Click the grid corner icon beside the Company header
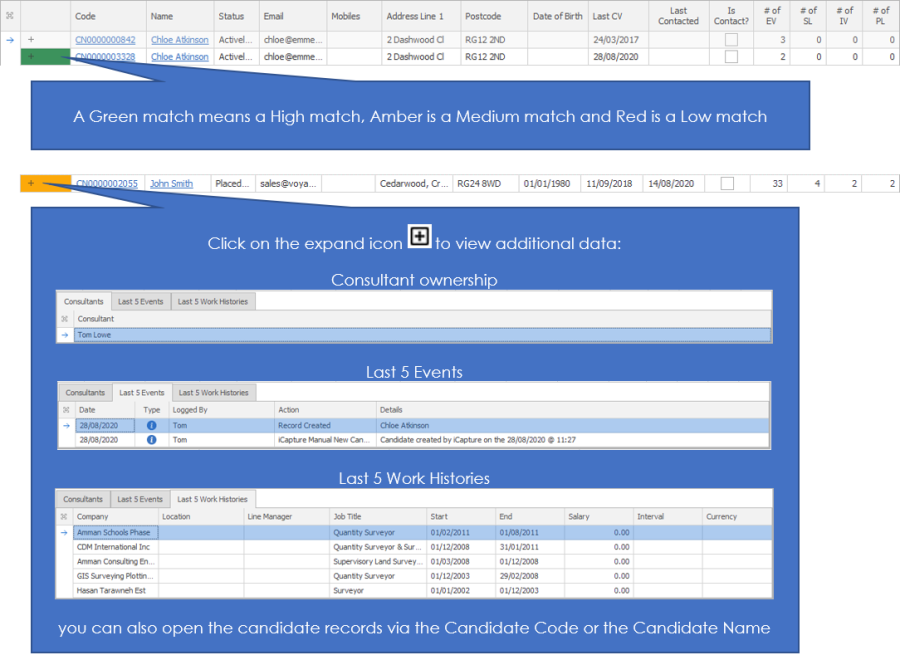The width and height of the screenshot is (900, 655). tap(65, 517)
